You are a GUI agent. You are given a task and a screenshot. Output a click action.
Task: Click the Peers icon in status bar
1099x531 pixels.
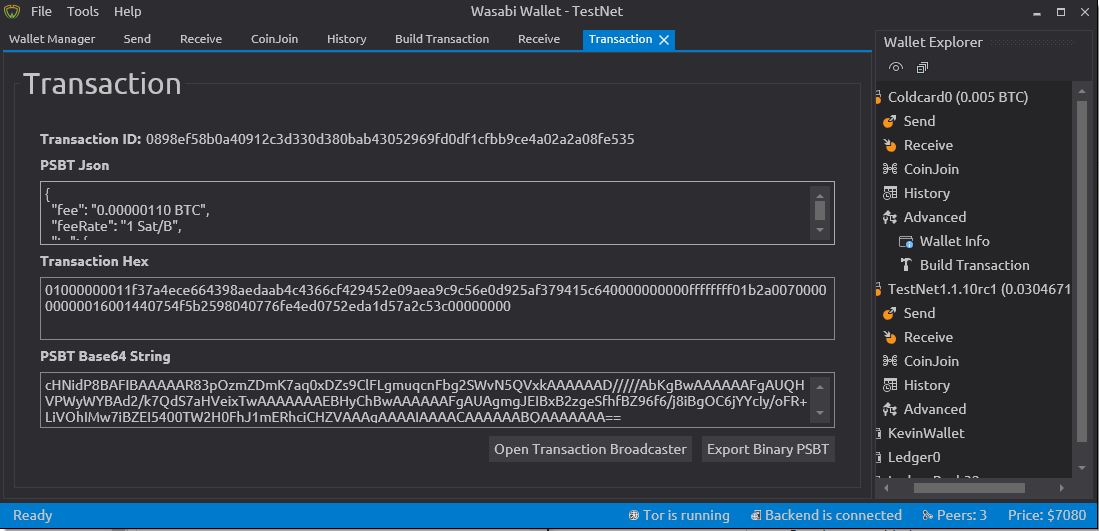pos(928,516)
